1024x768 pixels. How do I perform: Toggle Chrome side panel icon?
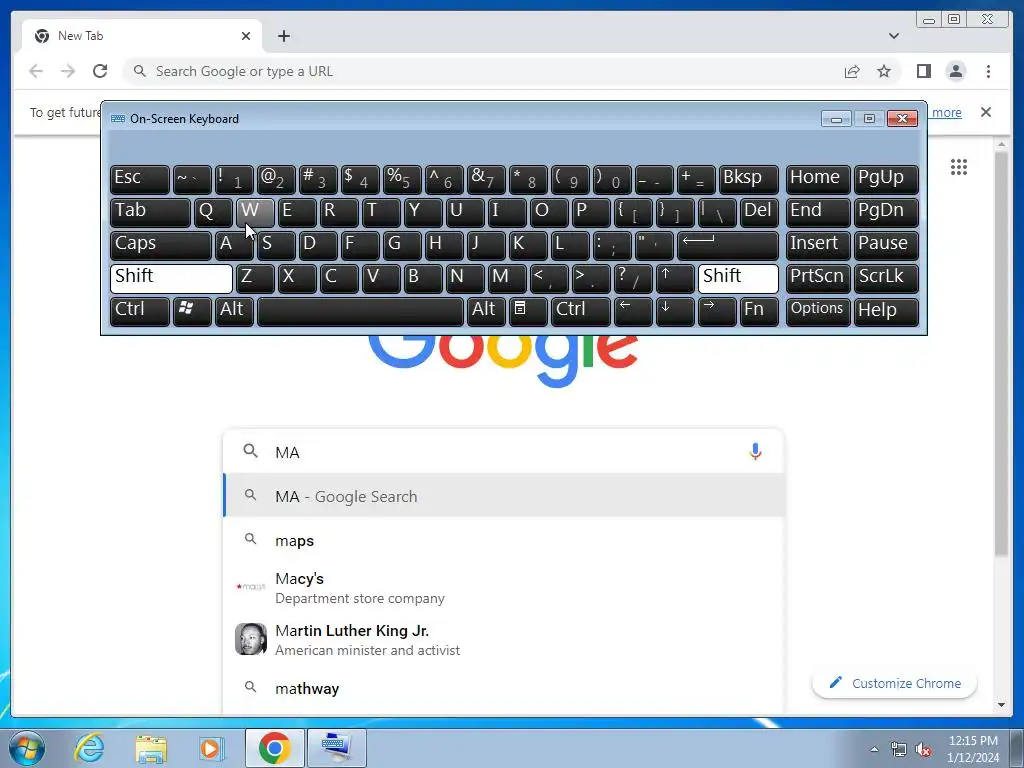pos(923,71)
